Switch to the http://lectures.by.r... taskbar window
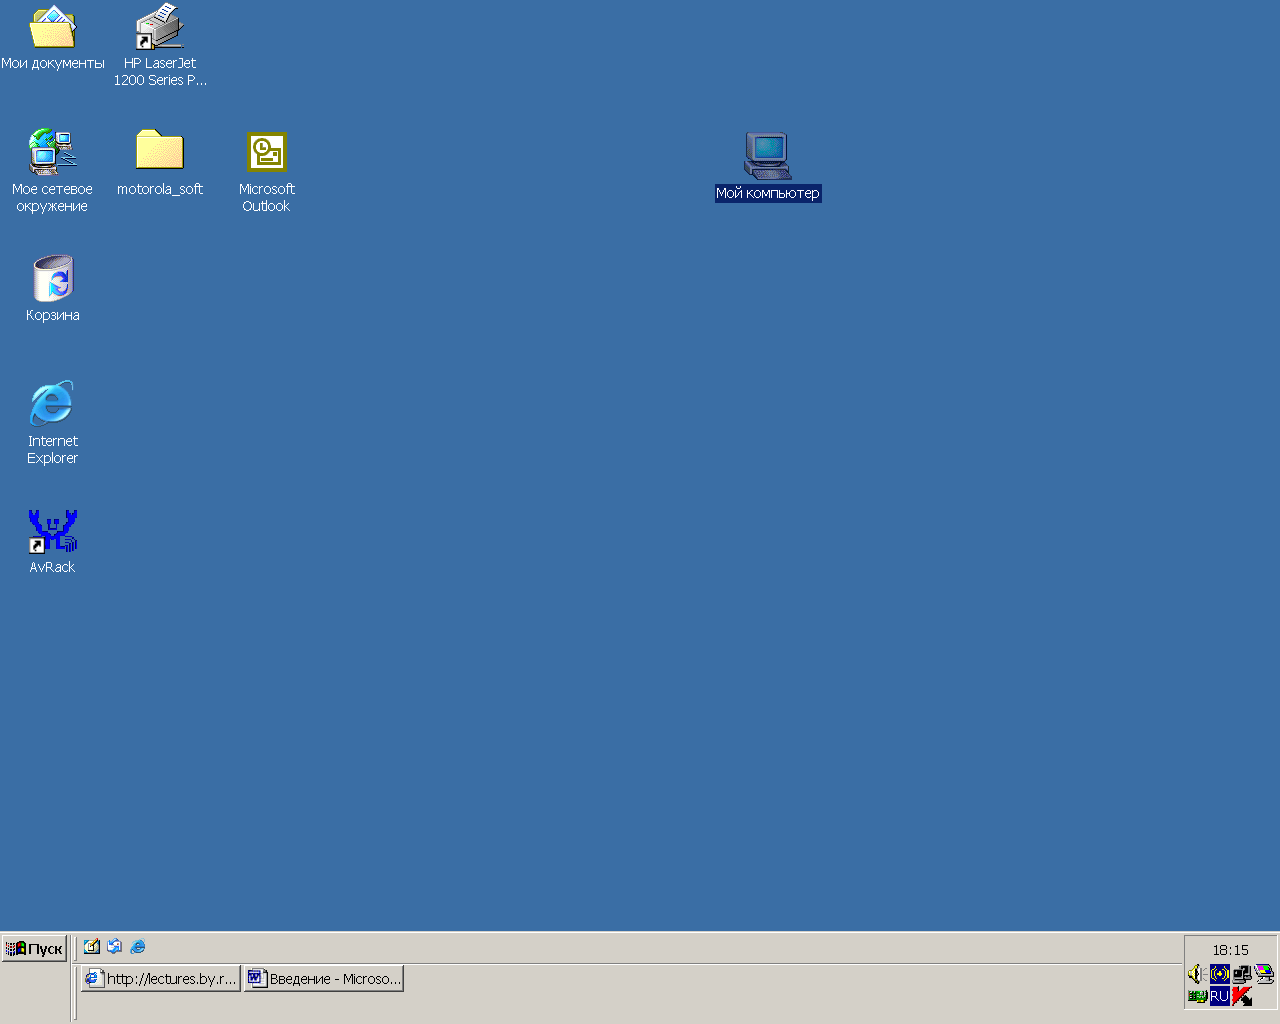 click(161, 979)
